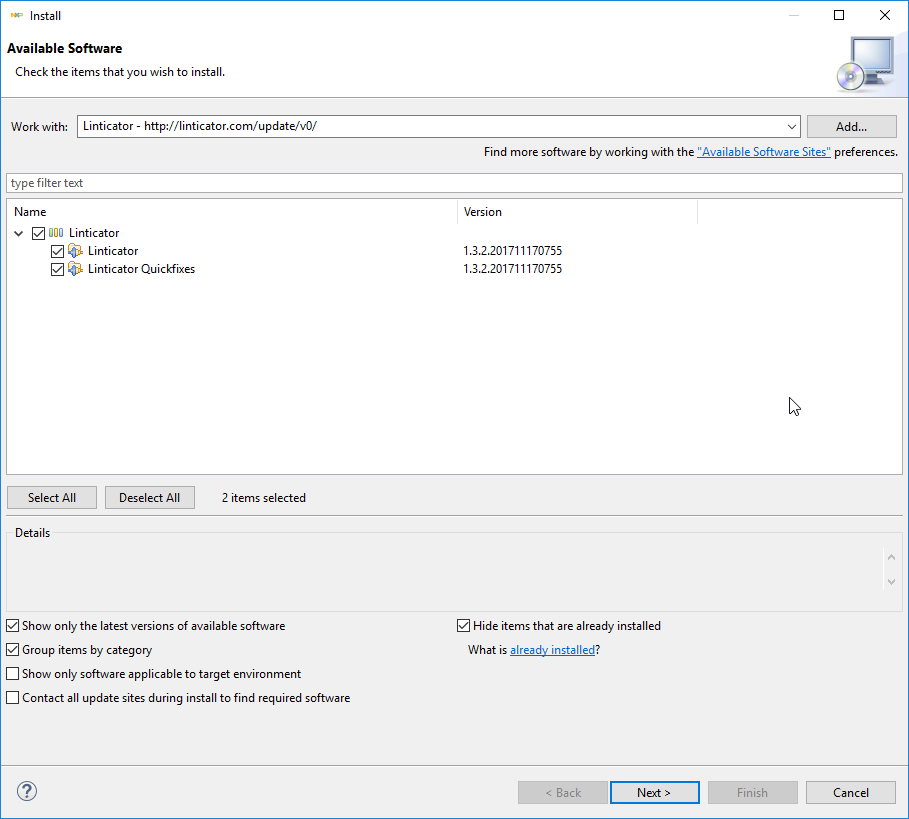Uncheck the Linticator category checkbox

click(x=38, y=233)
